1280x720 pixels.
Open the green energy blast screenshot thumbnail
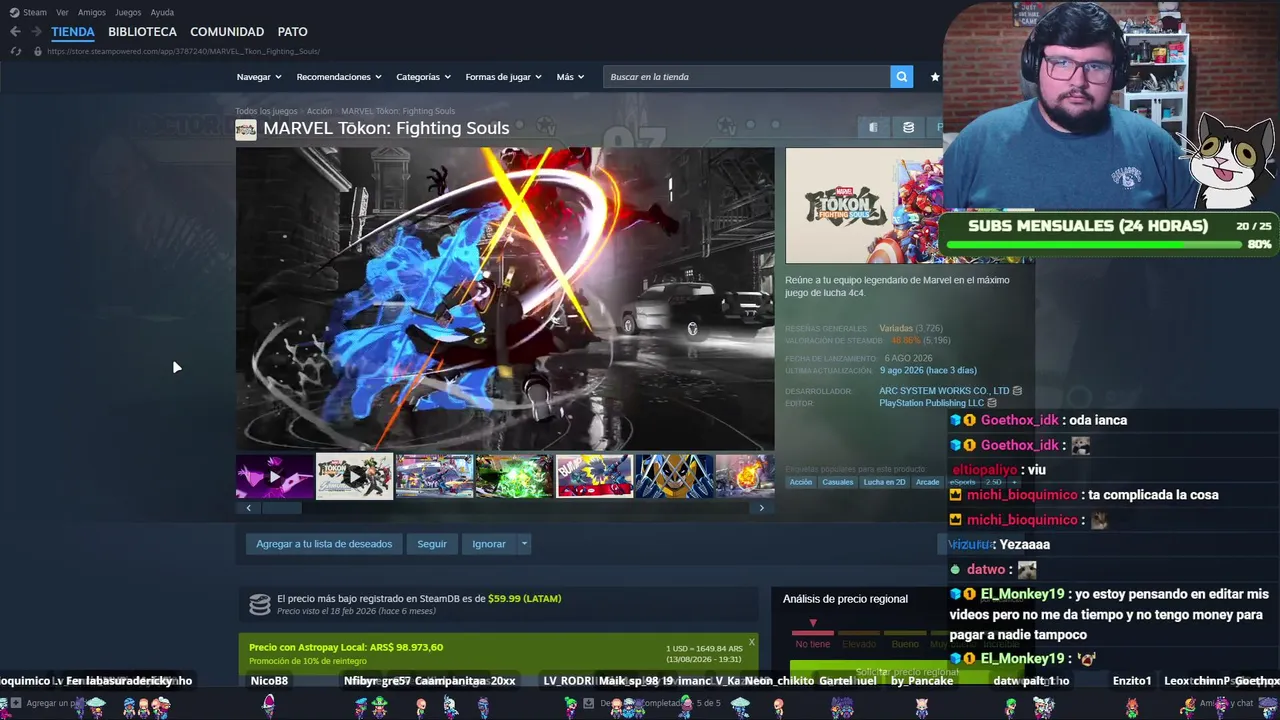click(515, 477)
